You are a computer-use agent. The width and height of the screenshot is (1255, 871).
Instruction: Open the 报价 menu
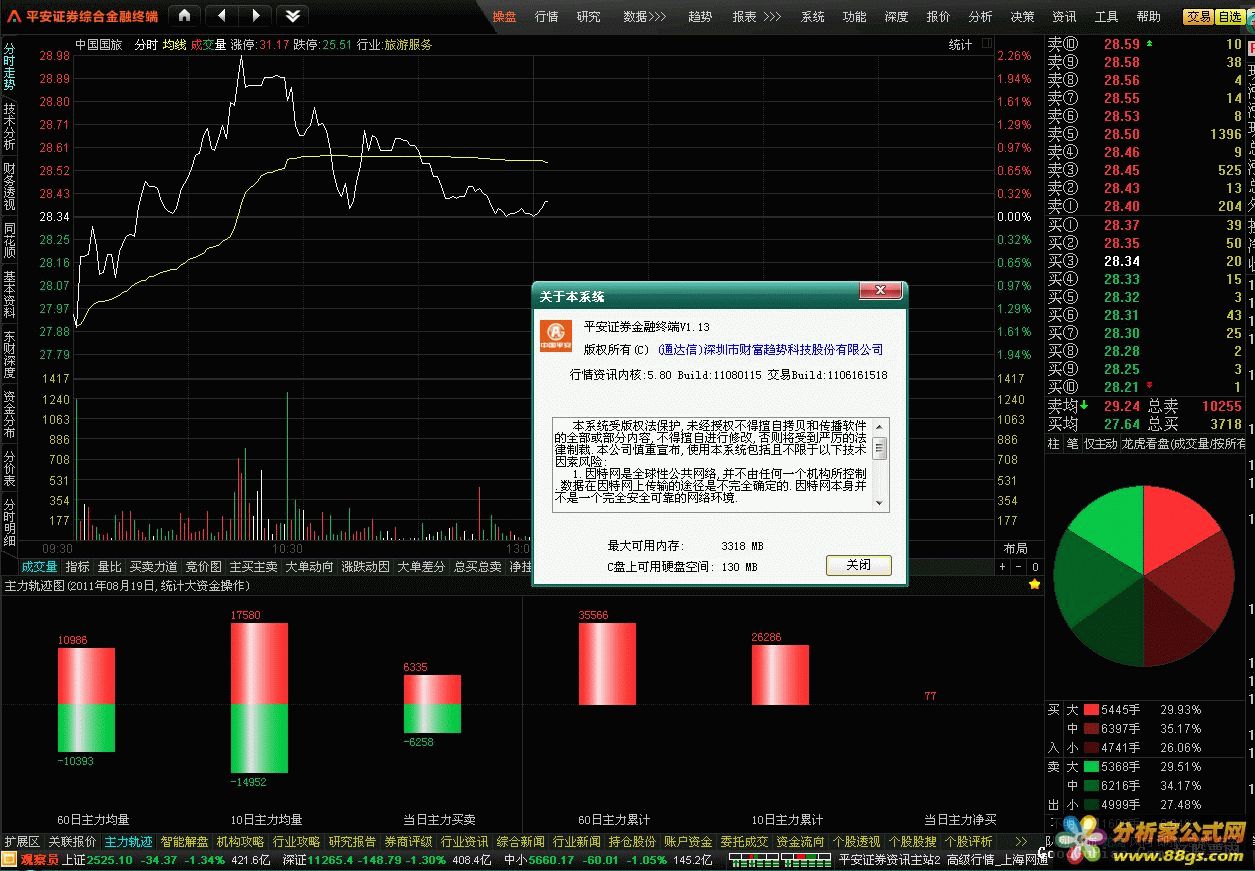938,17
